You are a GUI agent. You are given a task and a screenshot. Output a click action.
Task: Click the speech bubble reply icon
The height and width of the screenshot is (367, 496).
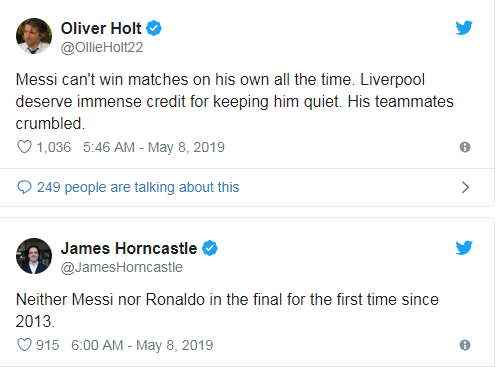click(x=24, y=187)
